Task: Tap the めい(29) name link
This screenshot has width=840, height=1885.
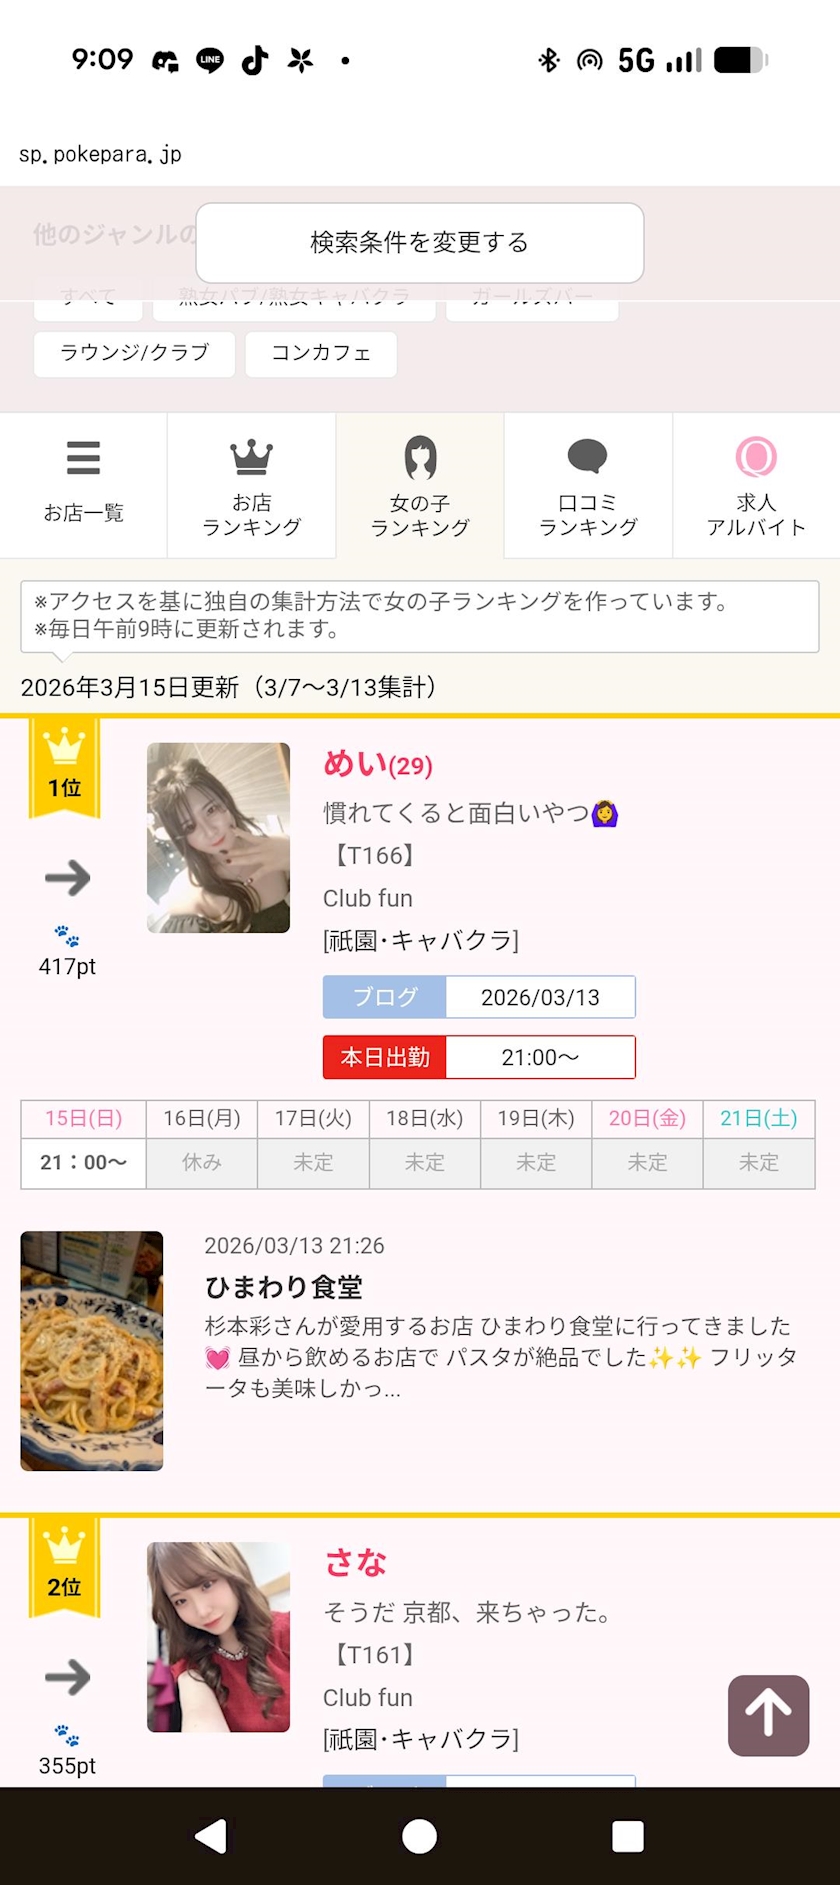Action: click(378, 764)
